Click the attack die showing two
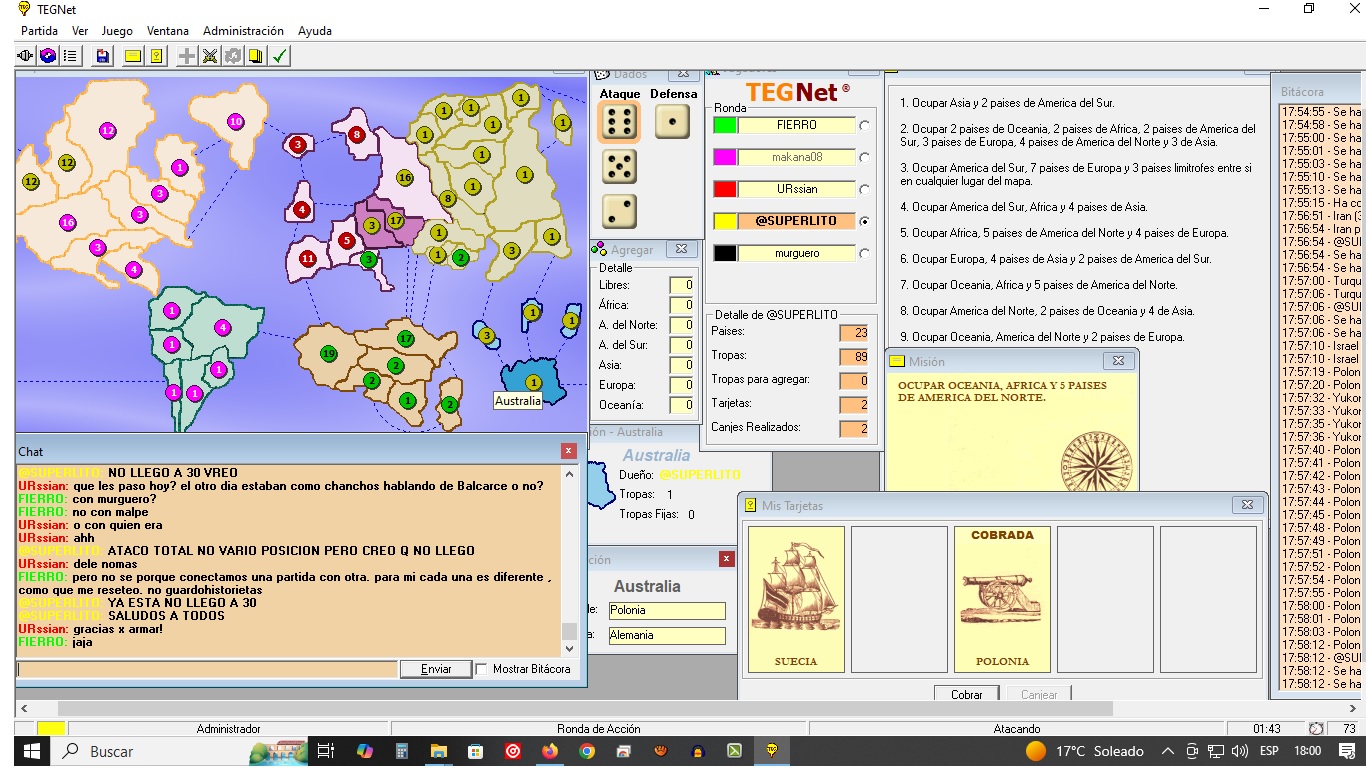 point(619,211)
